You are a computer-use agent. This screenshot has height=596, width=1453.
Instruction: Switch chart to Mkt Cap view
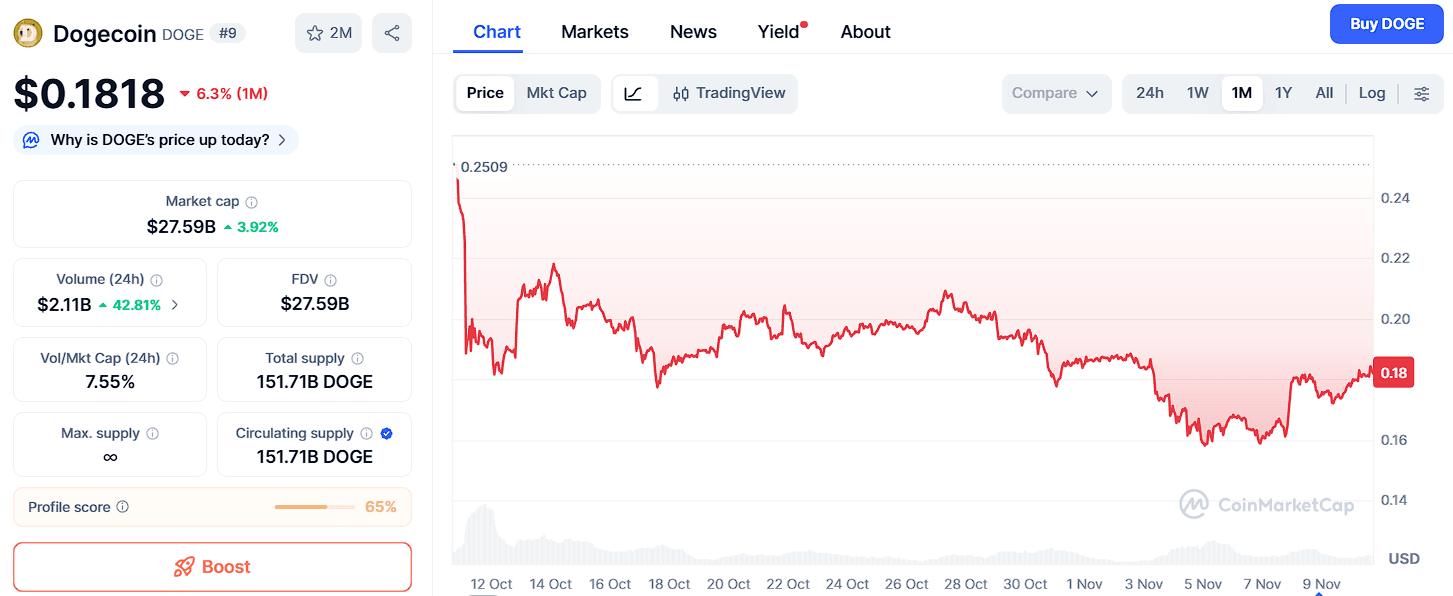pyautogui.click(x=556, y=93)
